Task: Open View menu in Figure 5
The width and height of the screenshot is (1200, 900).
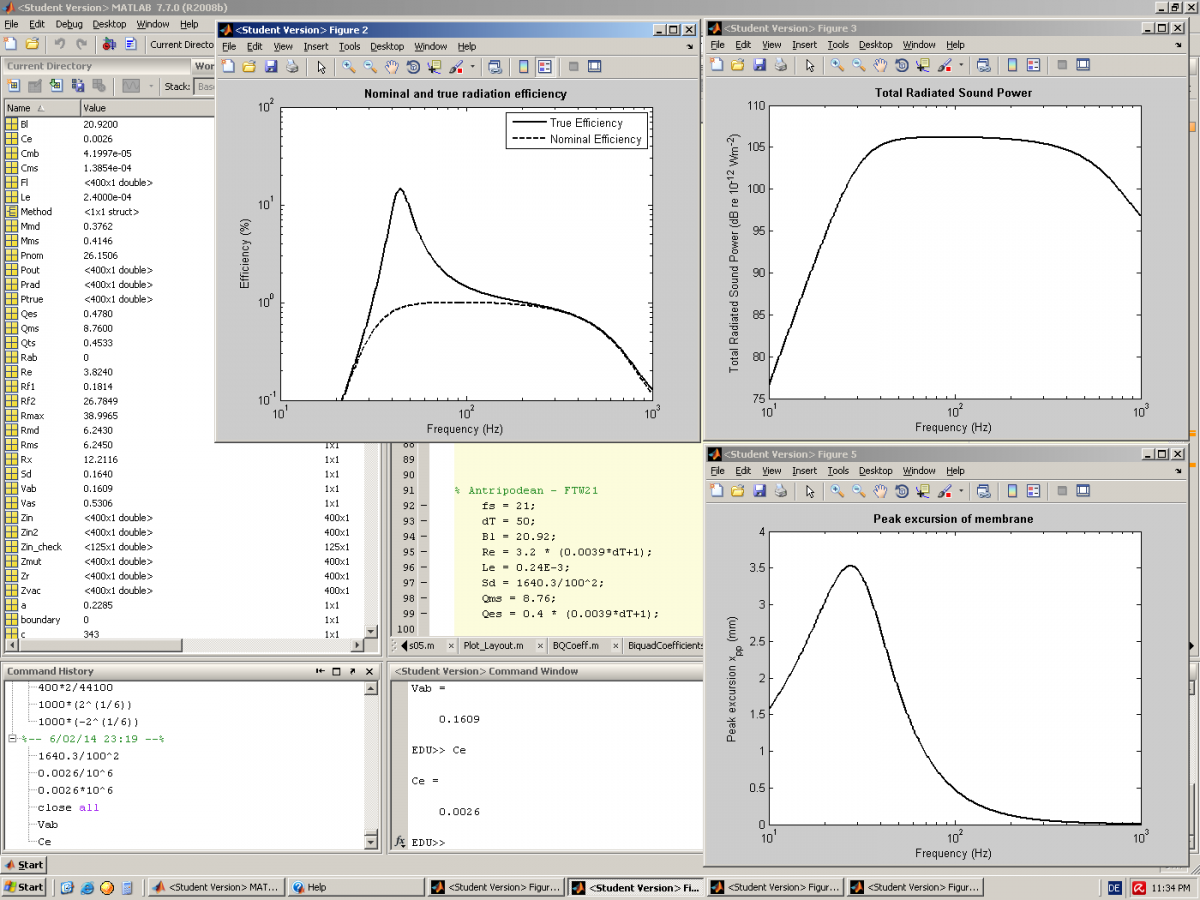Action: point(771,471)
